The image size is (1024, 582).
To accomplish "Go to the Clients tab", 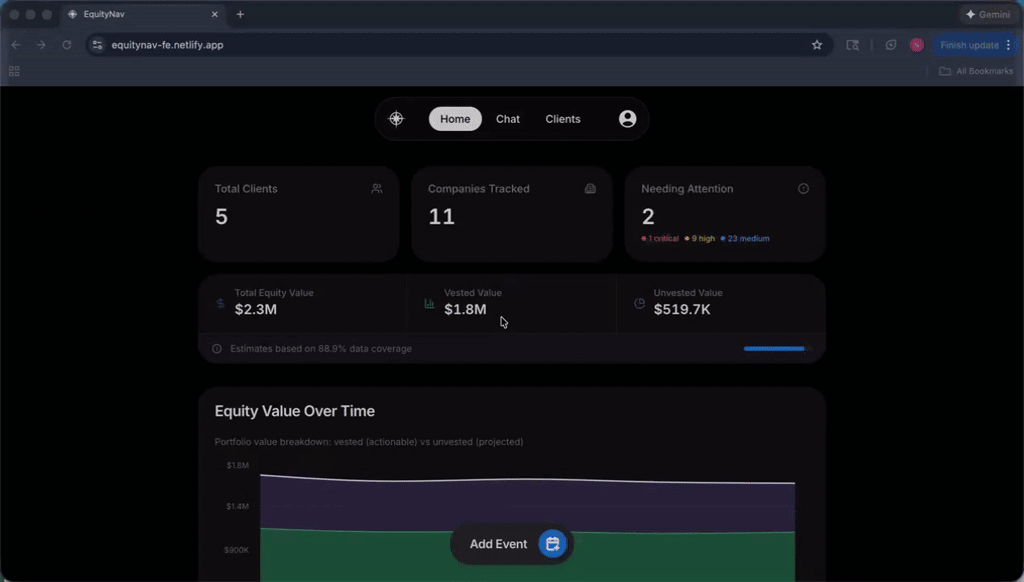I will pos(563,119).
